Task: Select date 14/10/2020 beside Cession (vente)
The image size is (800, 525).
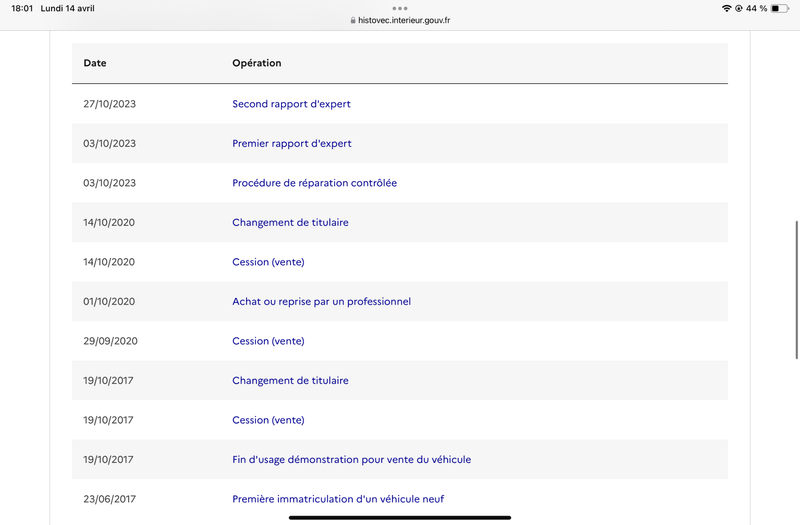Action: (x=109, y=262)
